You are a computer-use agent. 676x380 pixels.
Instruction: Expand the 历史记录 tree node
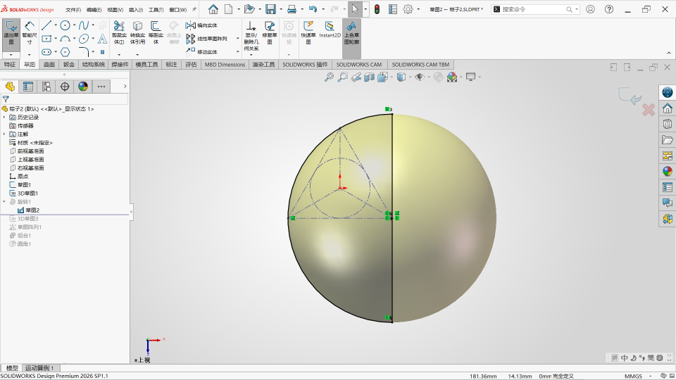point(4,117)
